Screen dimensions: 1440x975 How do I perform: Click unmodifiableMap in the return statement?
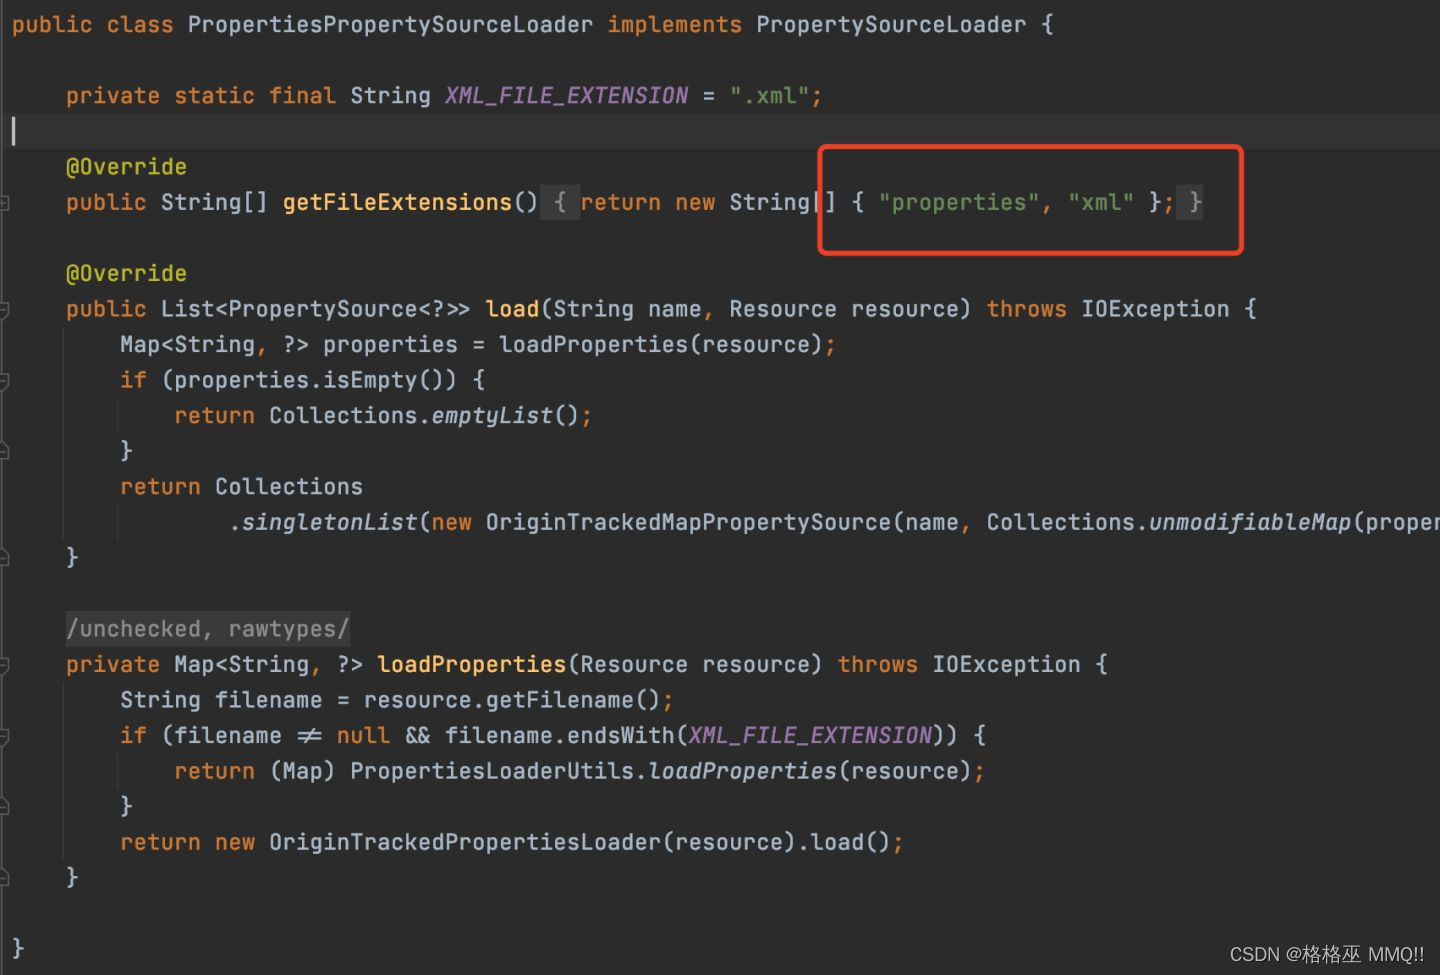coord(1250,522)
